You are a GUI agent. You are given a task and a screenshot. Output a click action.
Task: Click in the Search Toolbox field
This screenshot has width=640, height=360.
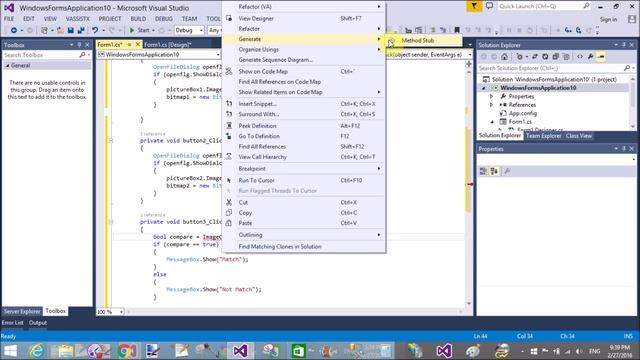point(42,55)
